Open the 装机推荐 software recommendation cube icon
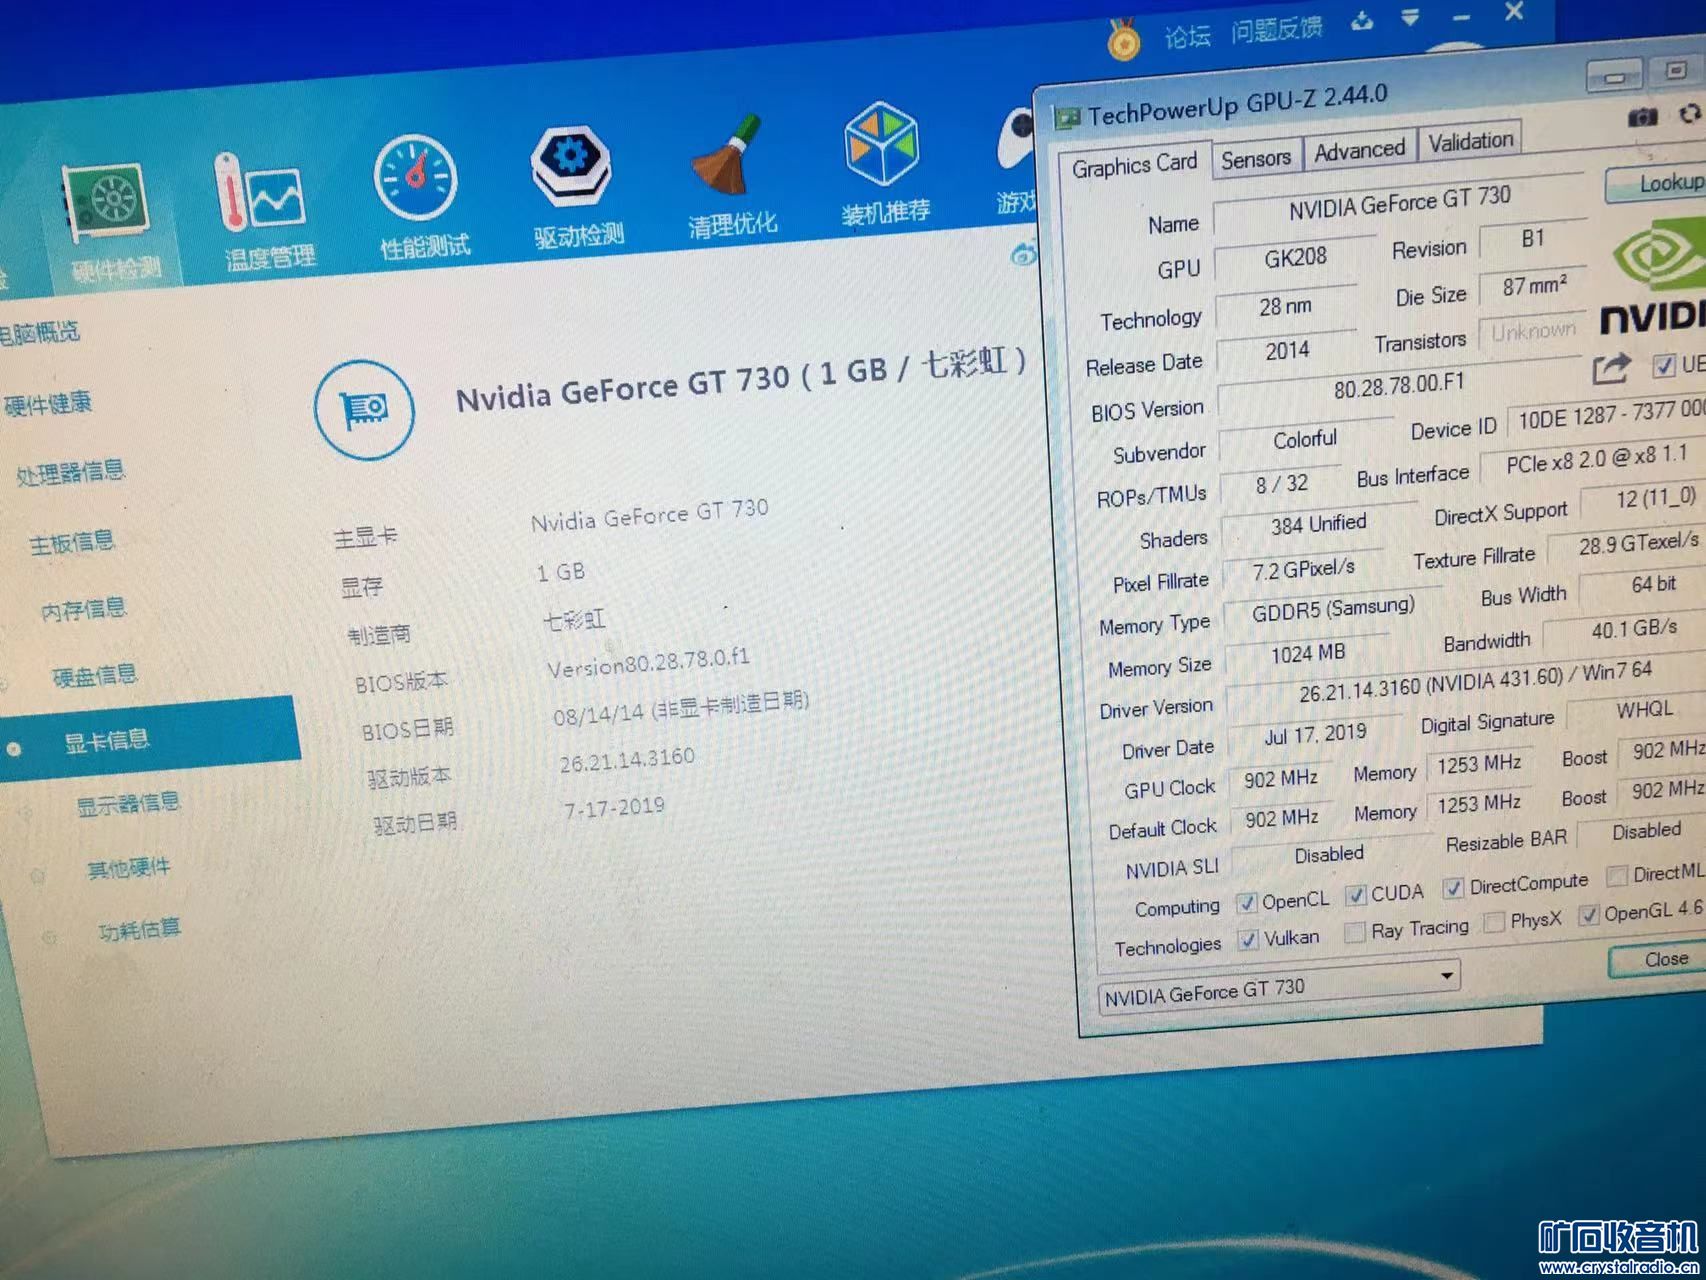The width and height of the screenshot is (1706, 1280). (881, 143)
